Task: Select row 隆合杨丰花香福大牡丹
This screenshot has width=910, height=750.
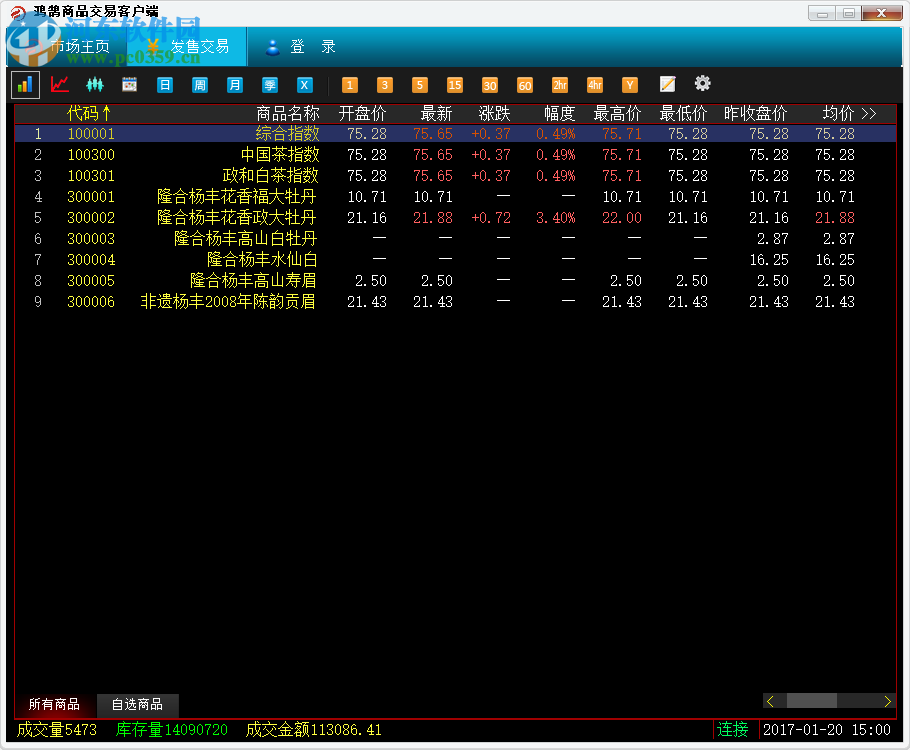Action: pos(455,197)
